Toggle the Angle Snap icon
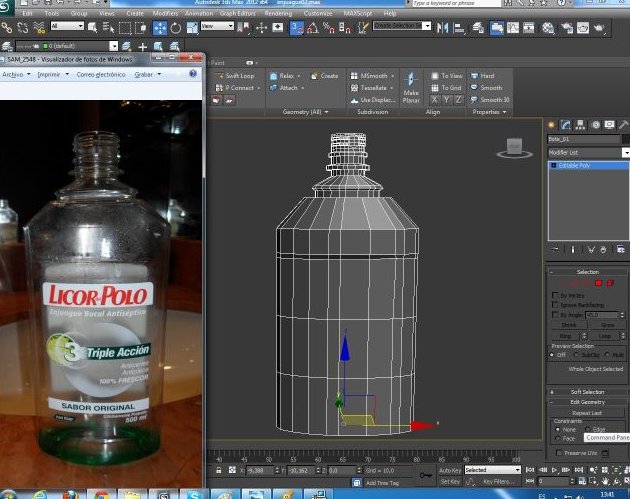The height and width of the screenshot is (499, 630). [313, 28]
